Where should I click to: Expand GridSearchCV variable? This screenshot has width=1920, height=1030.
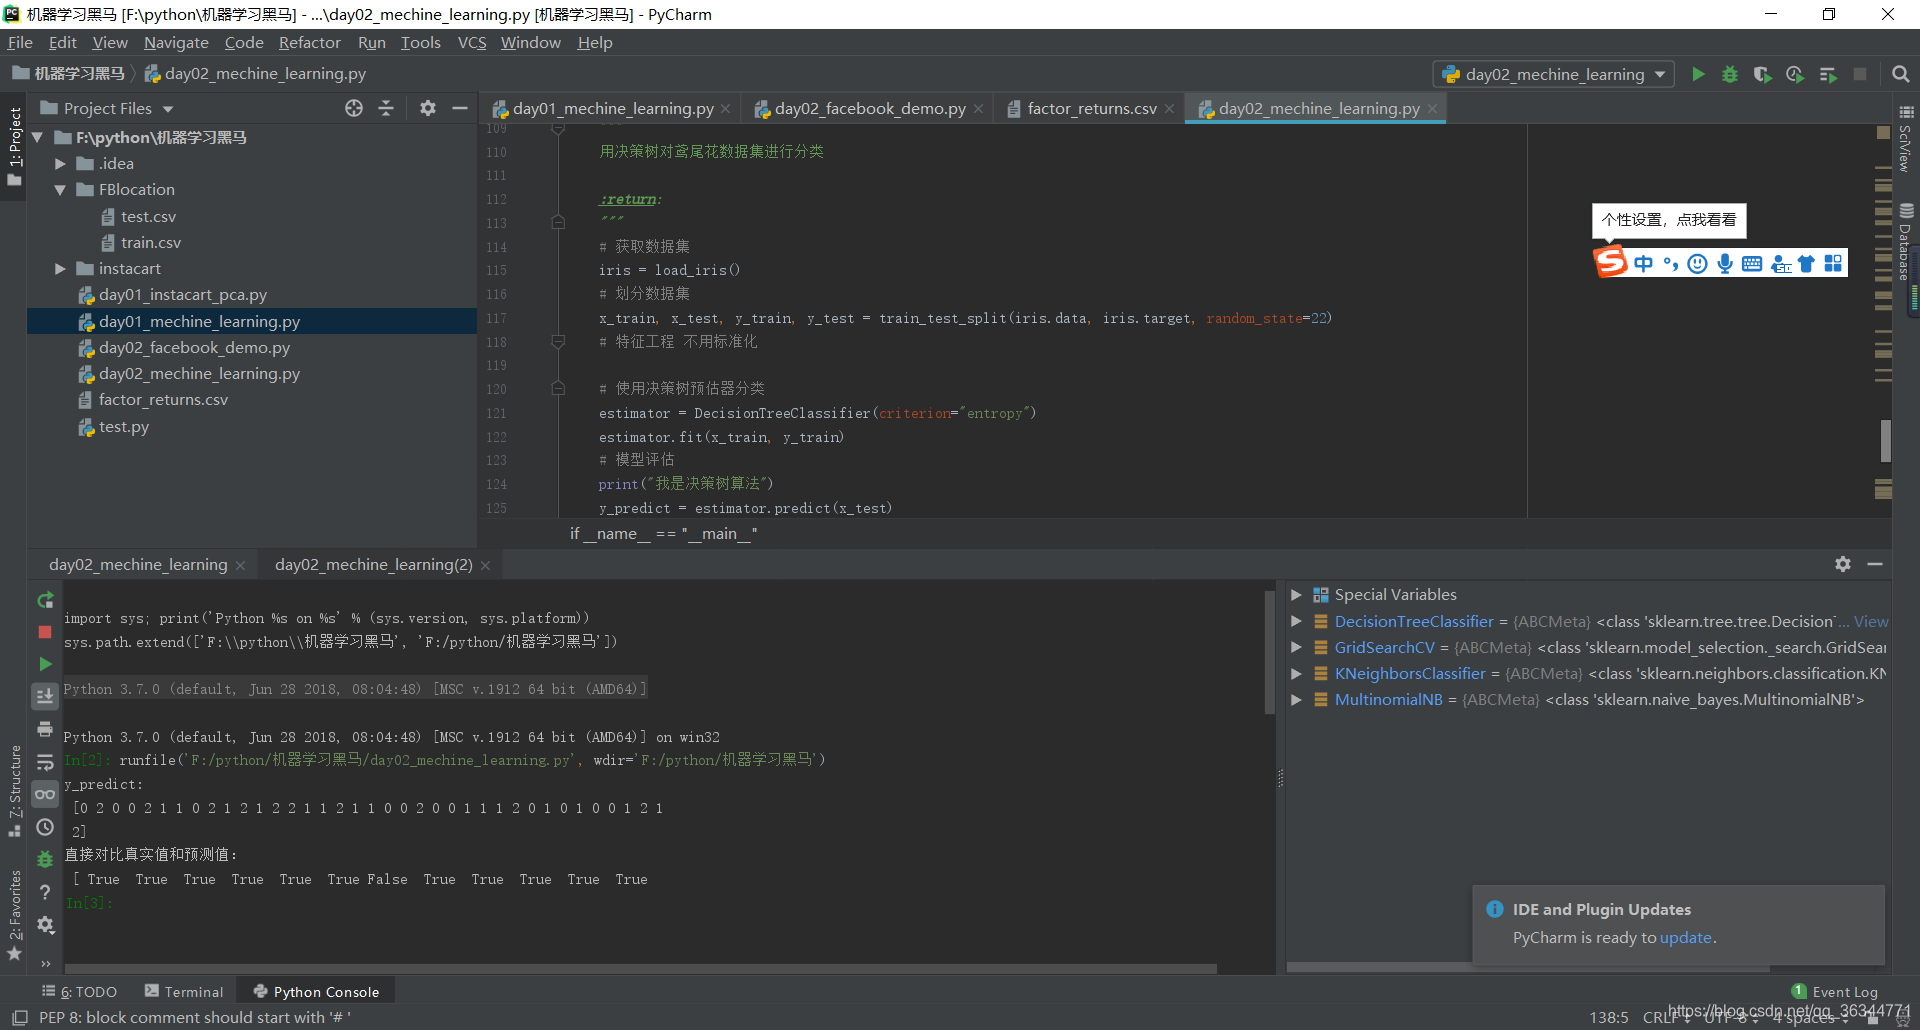coord(1296,647)
